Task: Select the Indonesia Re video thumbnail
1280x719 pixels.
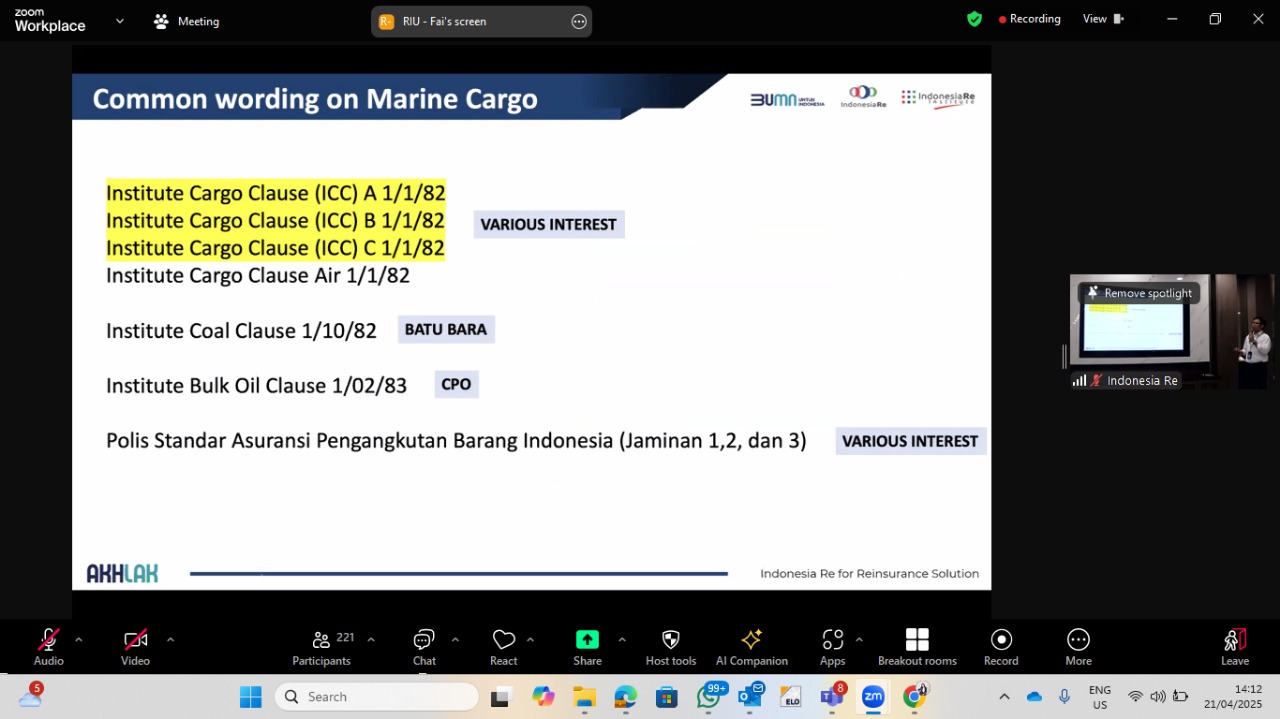Action: [x=1171, y=332]
